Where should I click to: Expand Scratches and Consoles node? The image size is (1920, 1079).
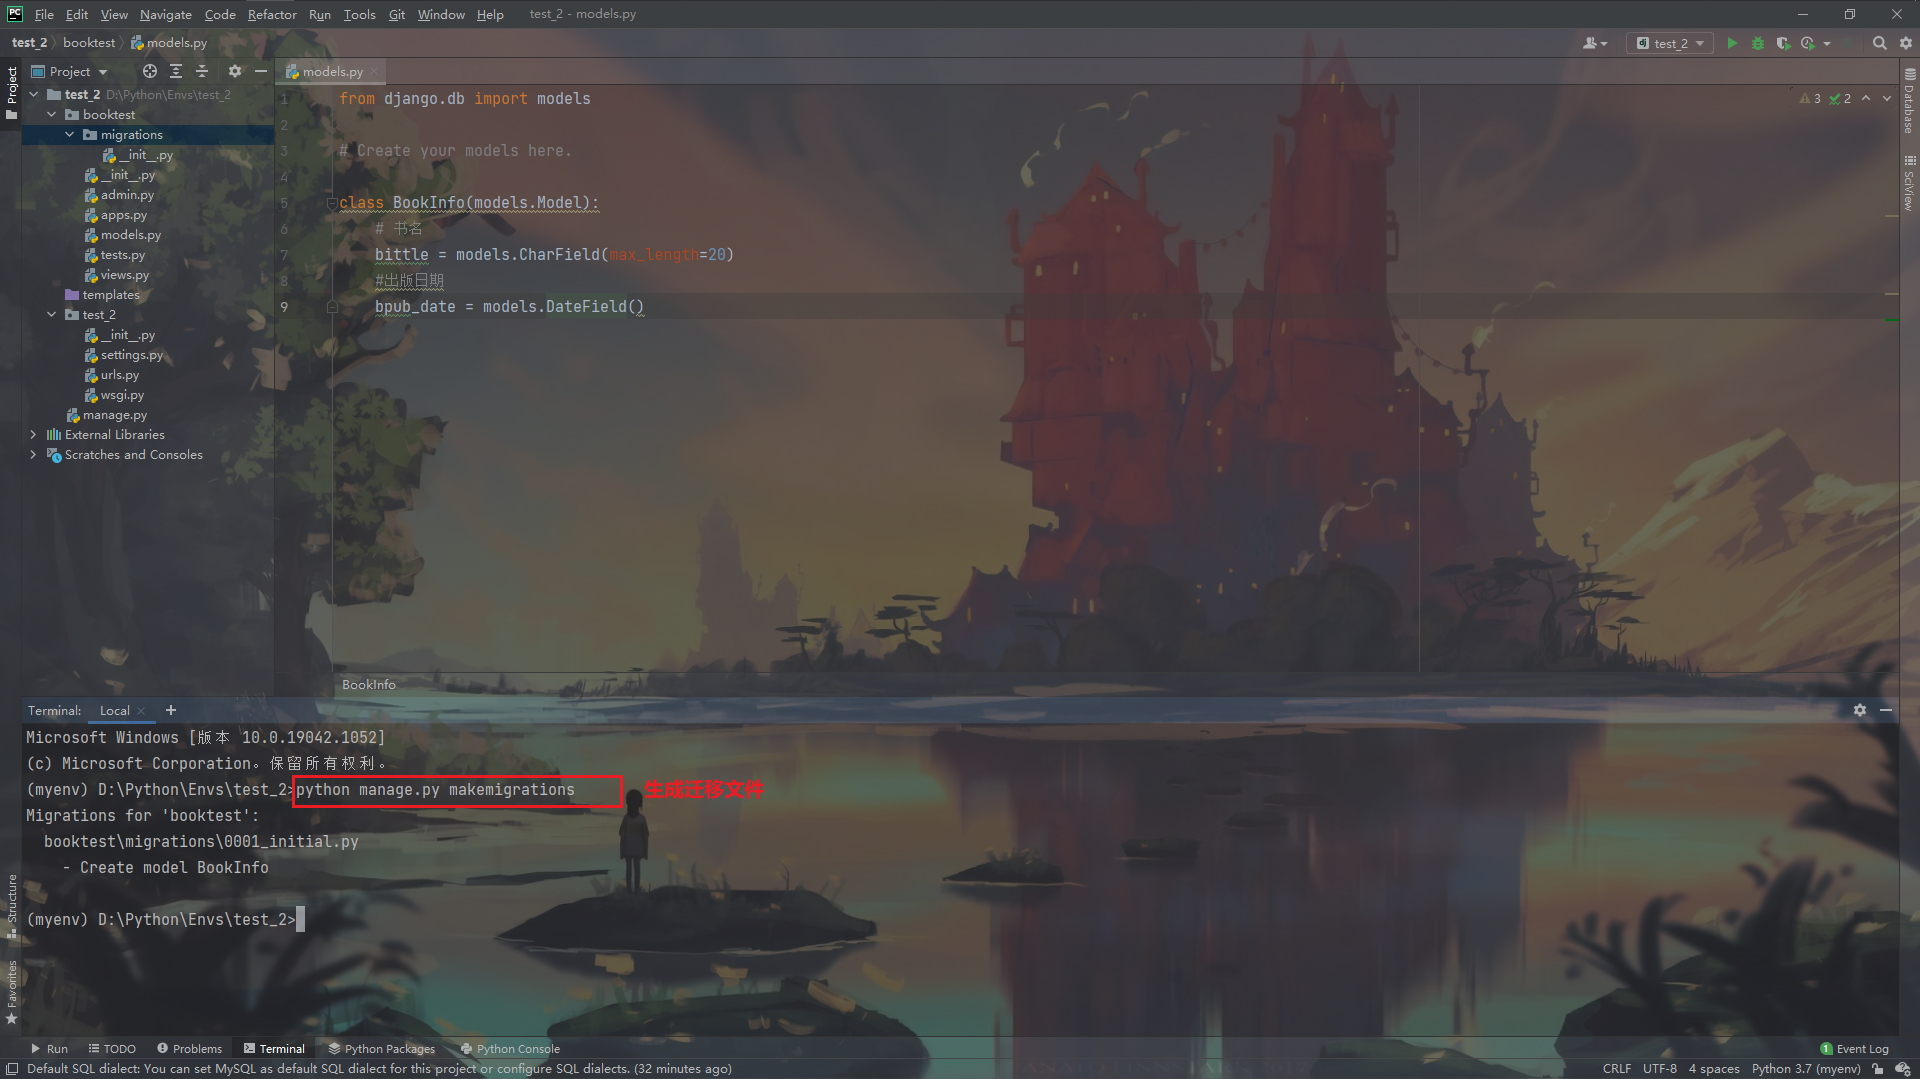34,454
